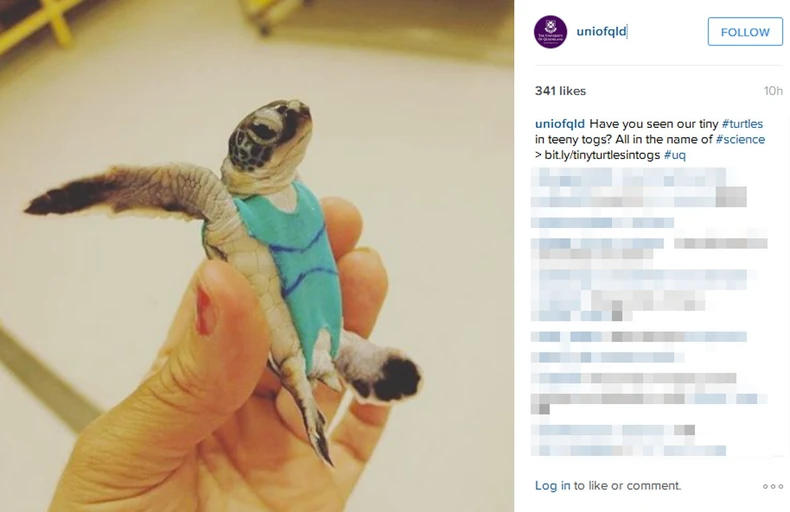Click the bit.ly/tinyturtlesintogs caption text

[x=602, y=155]
